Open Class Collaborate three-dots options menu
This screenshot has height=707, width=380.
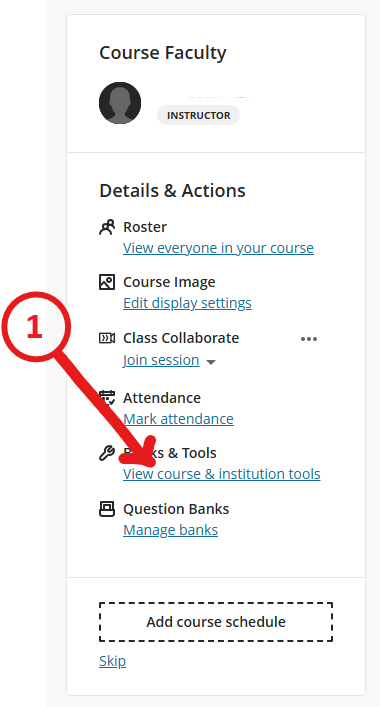[309, 339]
